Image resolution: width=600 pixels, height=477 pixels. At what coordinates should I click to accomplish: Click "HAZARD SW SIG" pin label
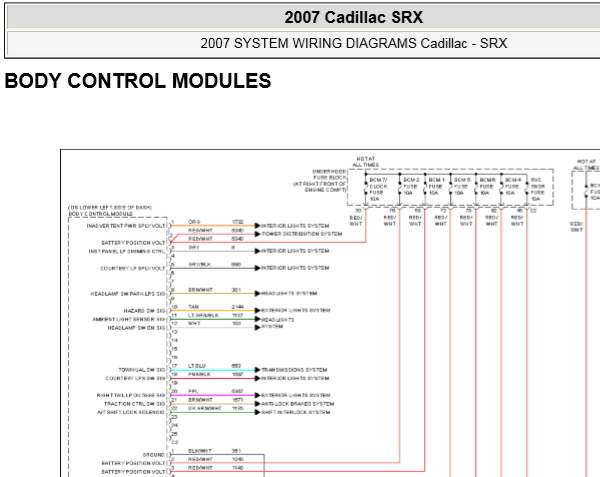click(x=144, y=311)
